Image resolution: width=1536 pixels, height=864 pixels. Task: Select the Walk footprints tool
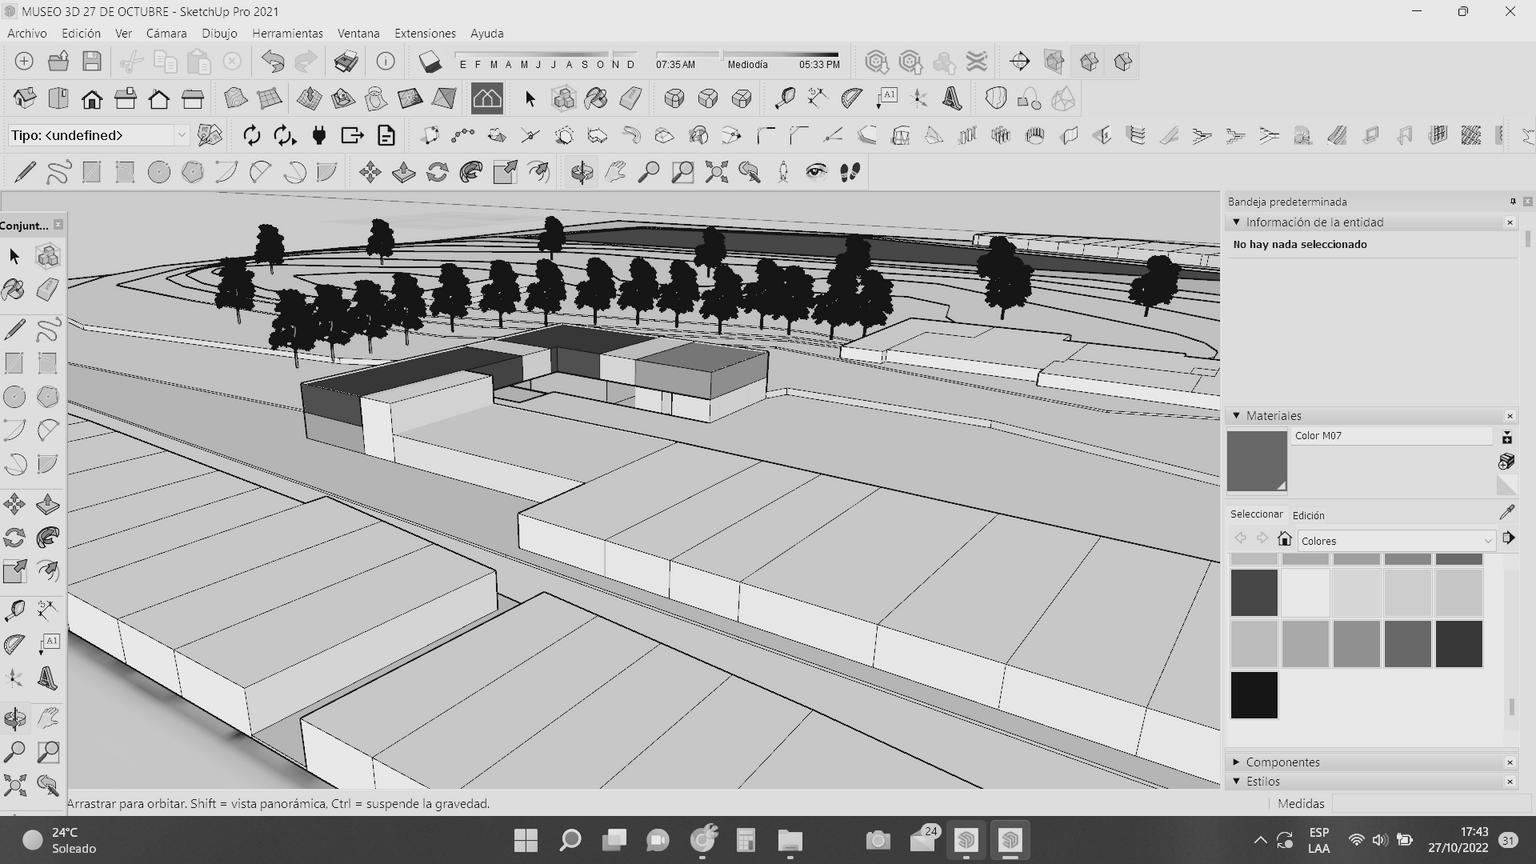click(850, 172)
